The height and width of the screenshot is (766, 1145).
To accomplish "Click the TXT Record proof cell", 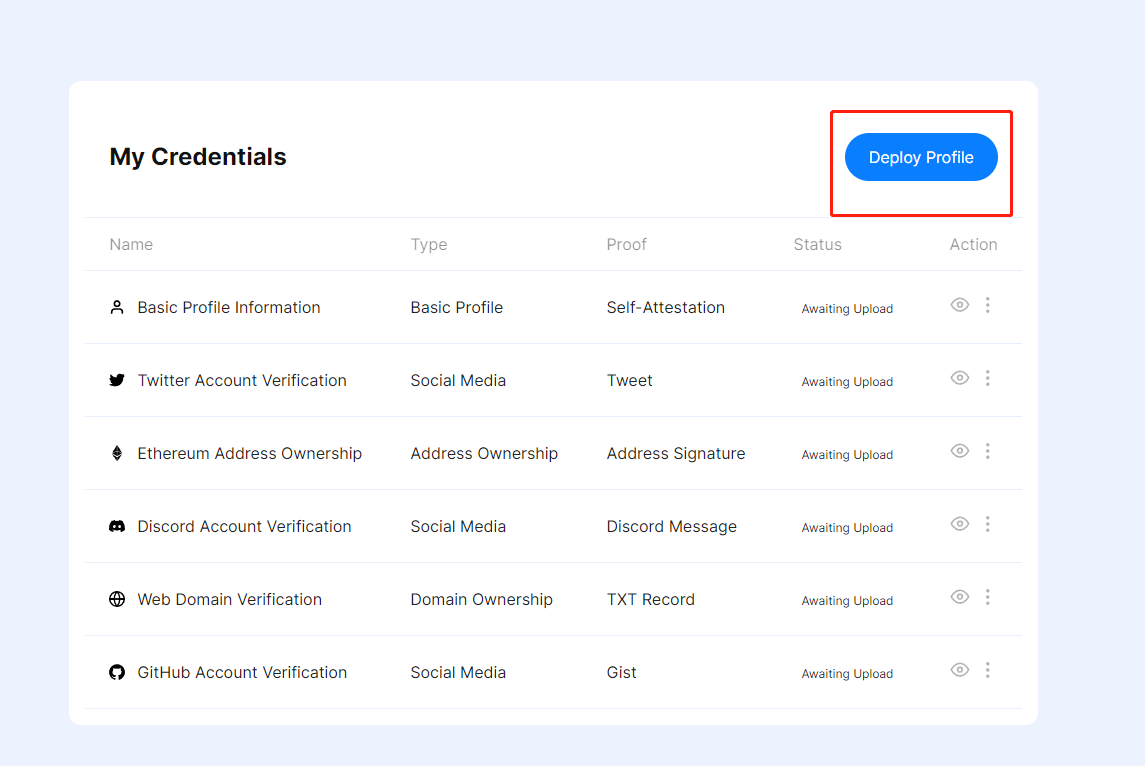I will pyautogui.click(x=651, y=600).
